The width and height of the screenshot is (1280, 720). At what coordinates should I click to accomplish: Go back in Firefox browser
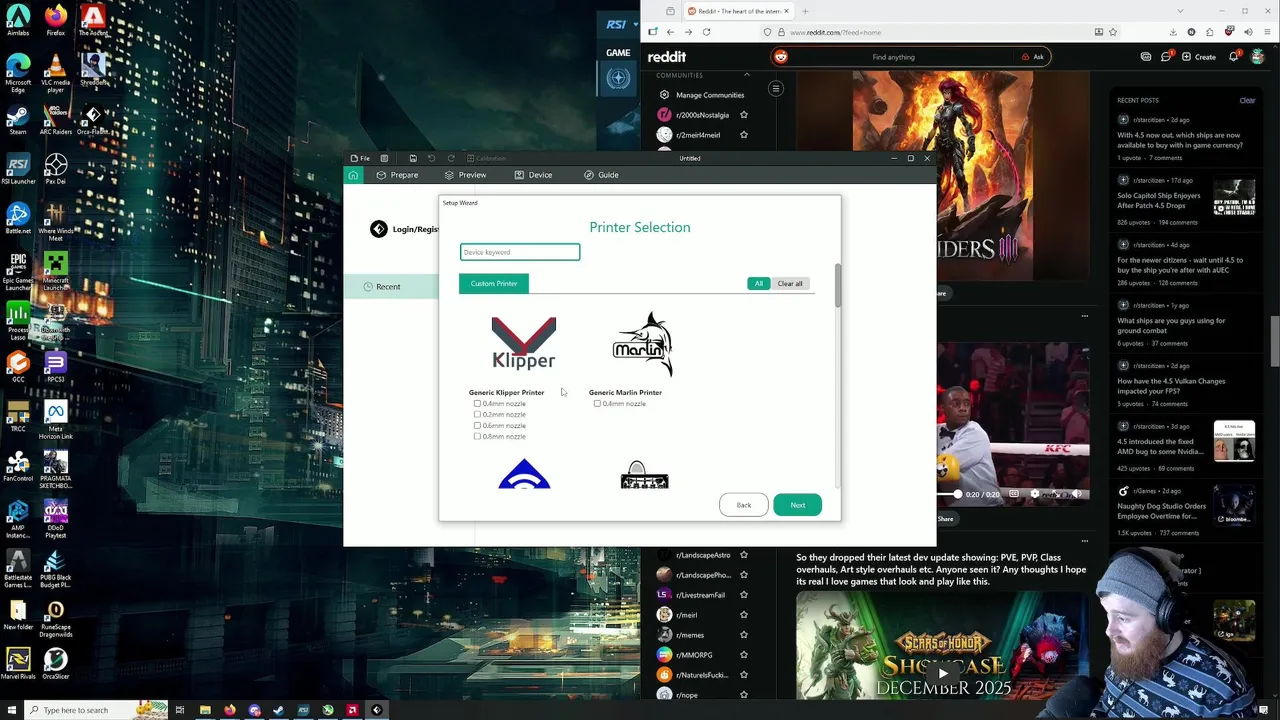[670, 32]
